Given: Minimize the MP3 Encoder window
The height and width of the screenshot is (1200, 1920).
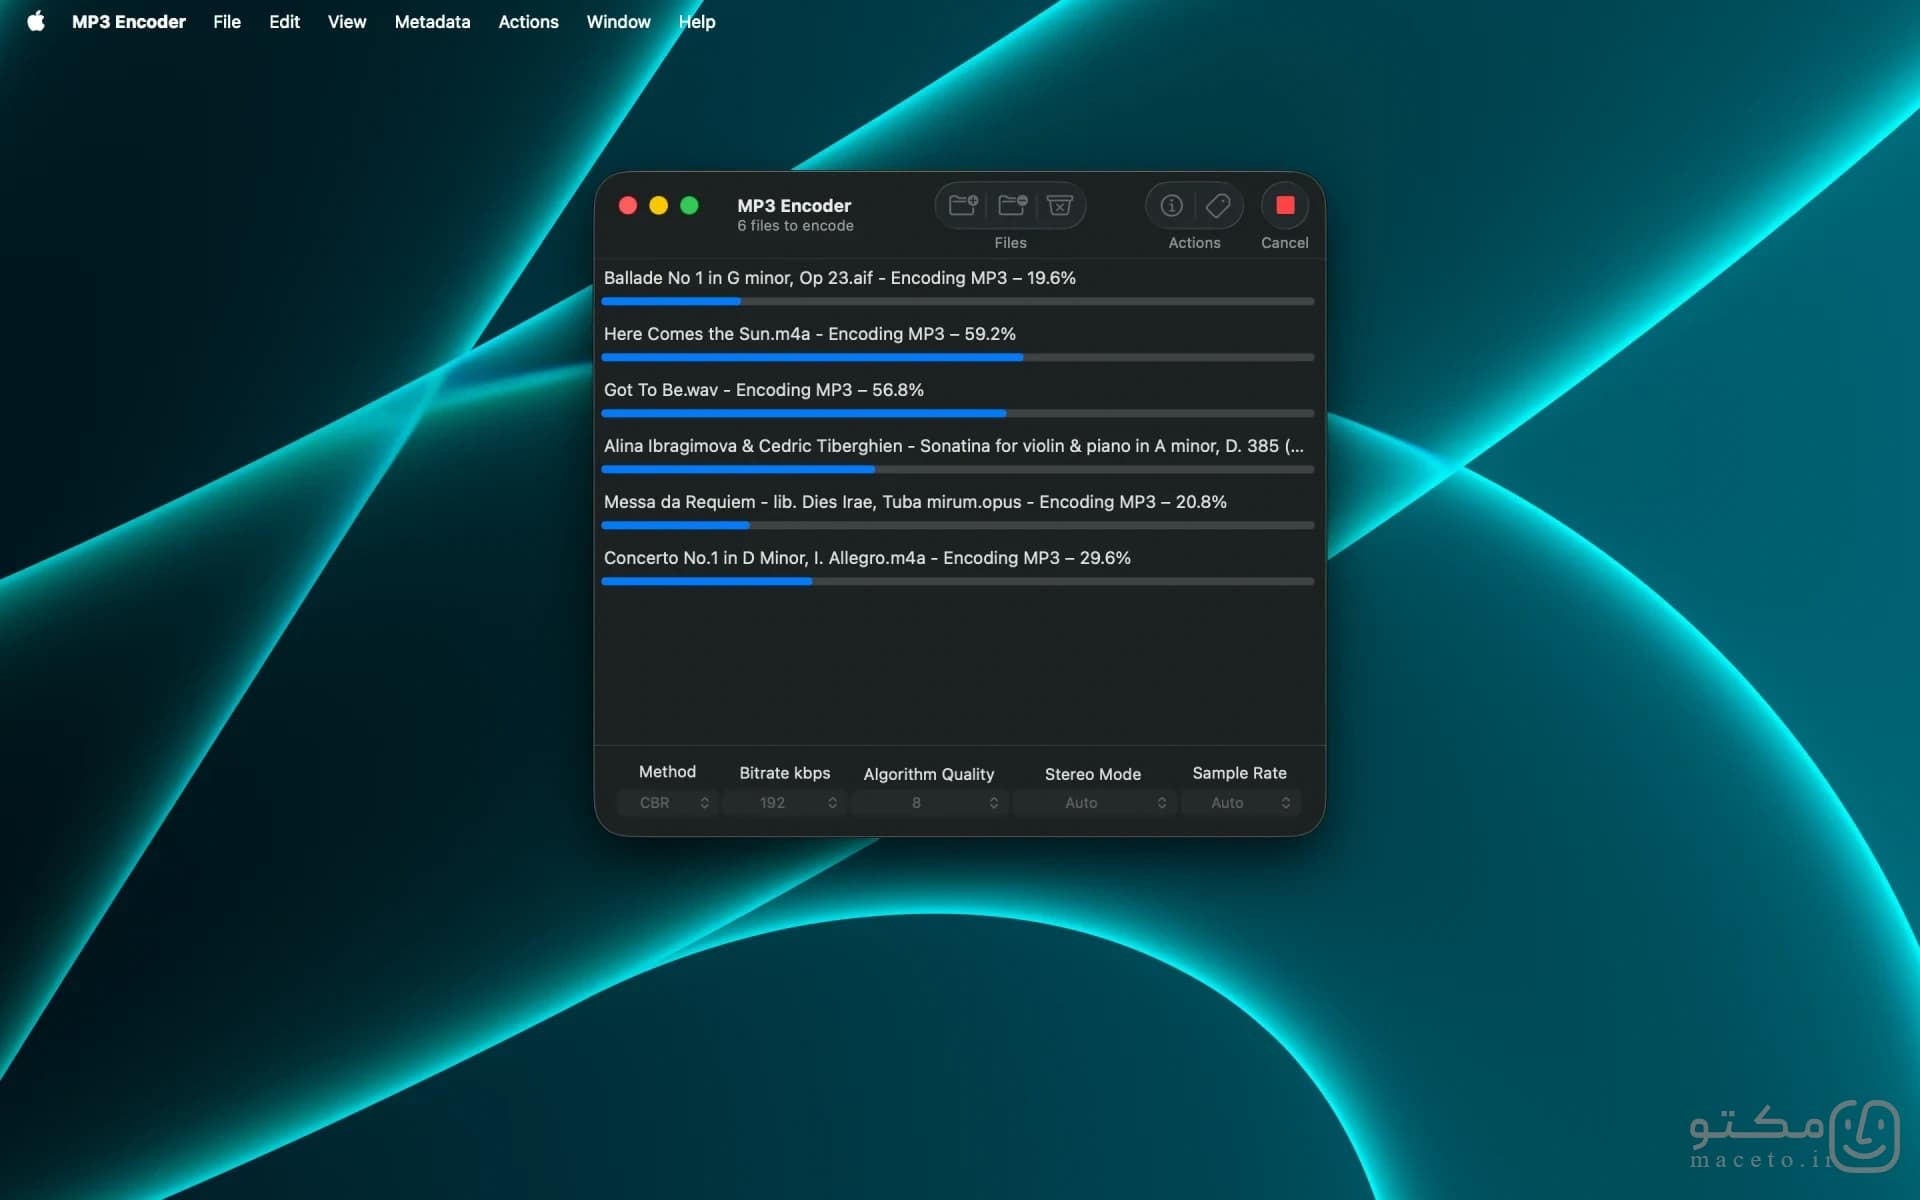Looking at the screenshot, I should tap(658, 205).
